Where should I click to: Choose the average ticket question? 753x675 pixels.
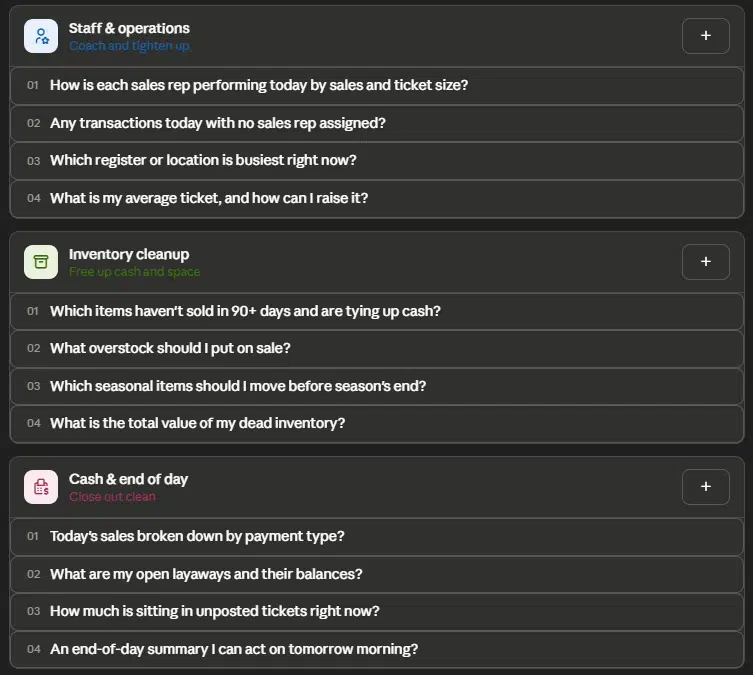pyautogui.click(x=377, y=198)
